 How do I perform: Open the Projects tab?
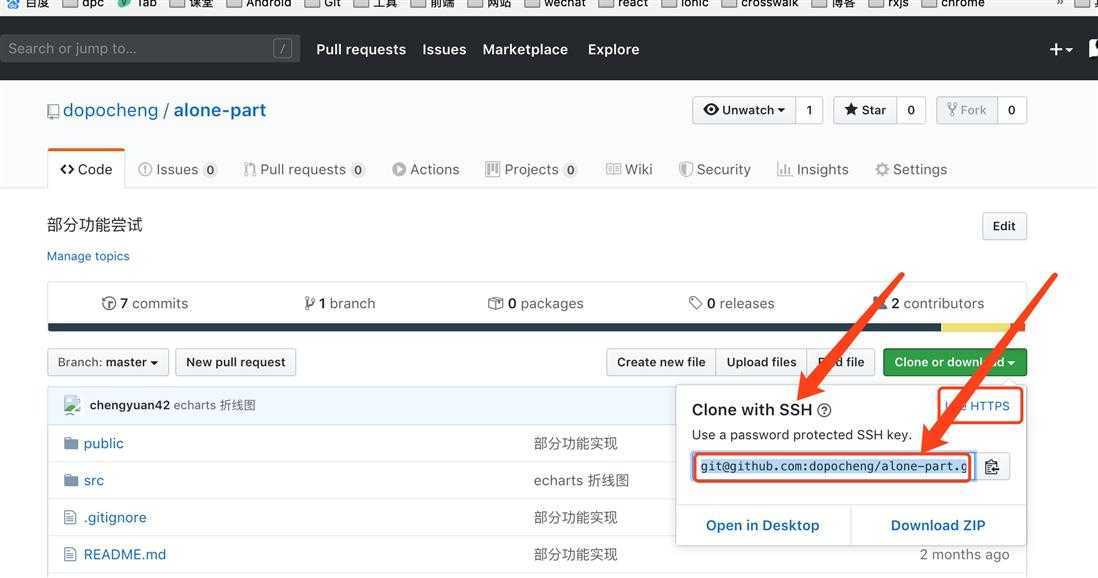click(x=531, y=170)
